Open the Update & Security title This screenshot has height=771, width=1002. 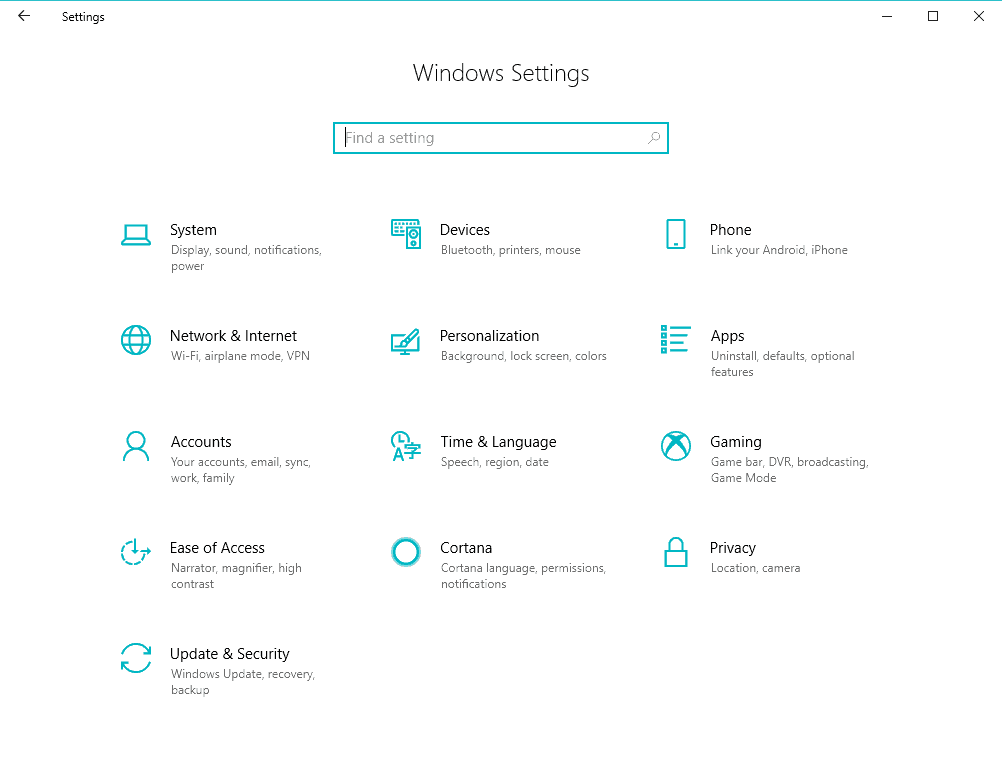coord(229,654)
